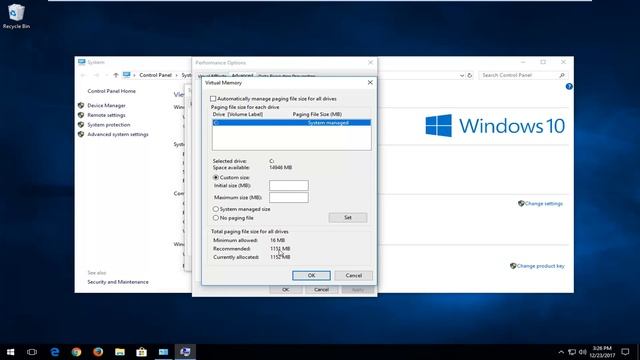Click the search magnifier in Control Panel
Image resolution: width=640 pixels, height=360 pixels.
pos(562,76)
